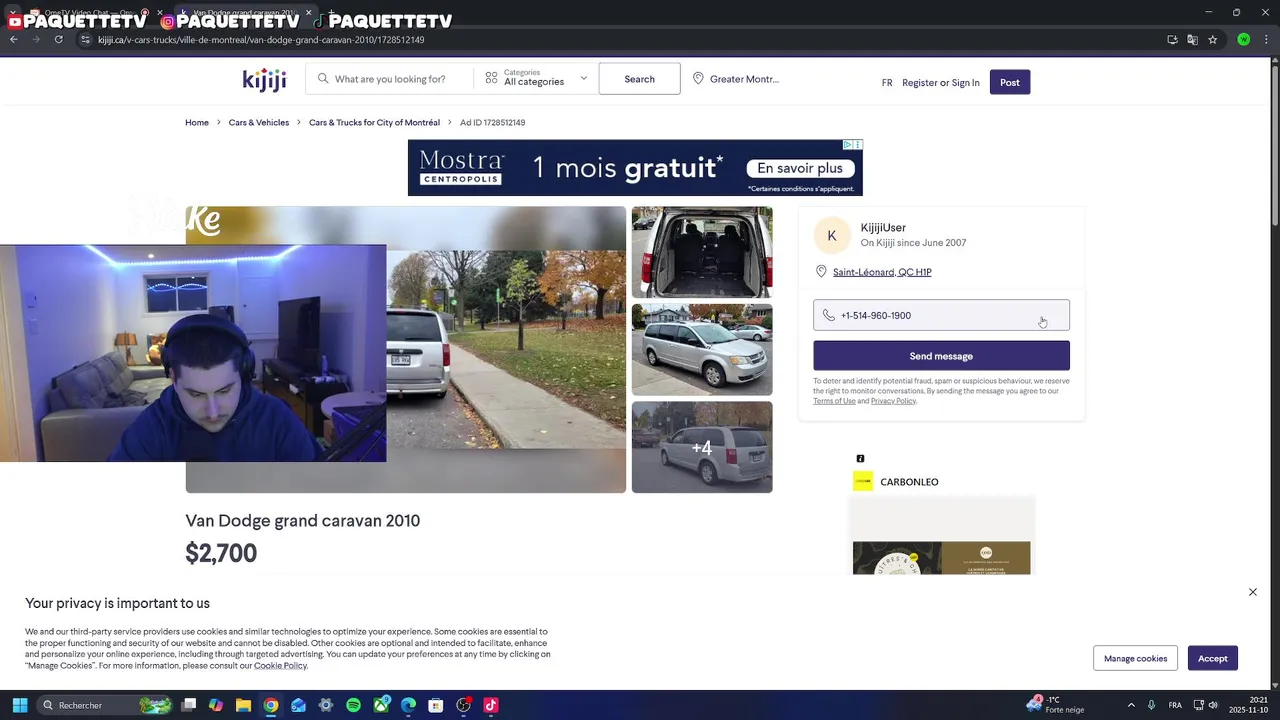Click the Send message button
This screenshot has height=720, width=1280.
coord(941,356)
